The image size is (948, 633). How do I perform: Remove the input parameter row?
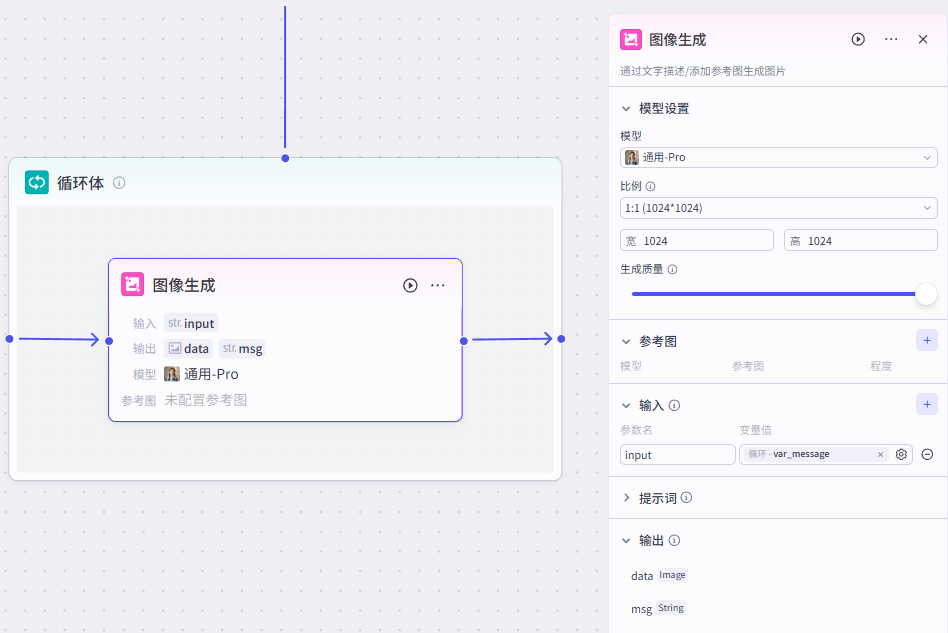925,454
